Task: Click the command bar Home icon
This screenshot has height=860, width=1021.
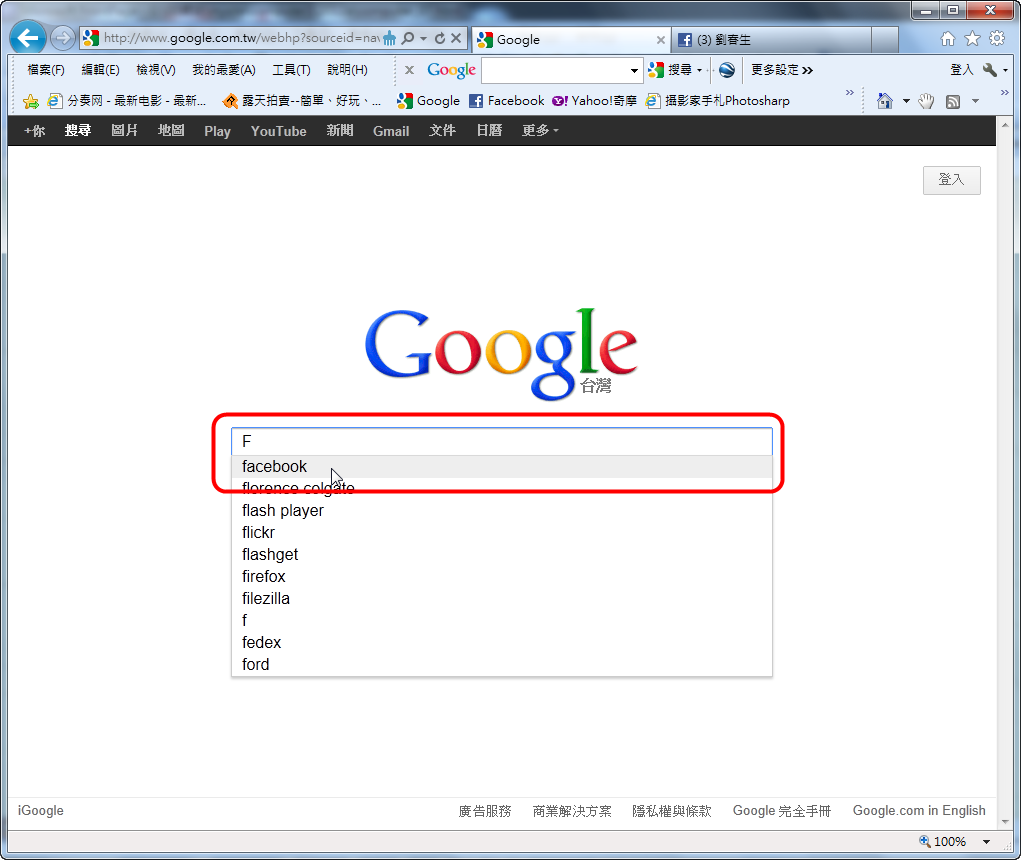Action: [x=885, y=101]
